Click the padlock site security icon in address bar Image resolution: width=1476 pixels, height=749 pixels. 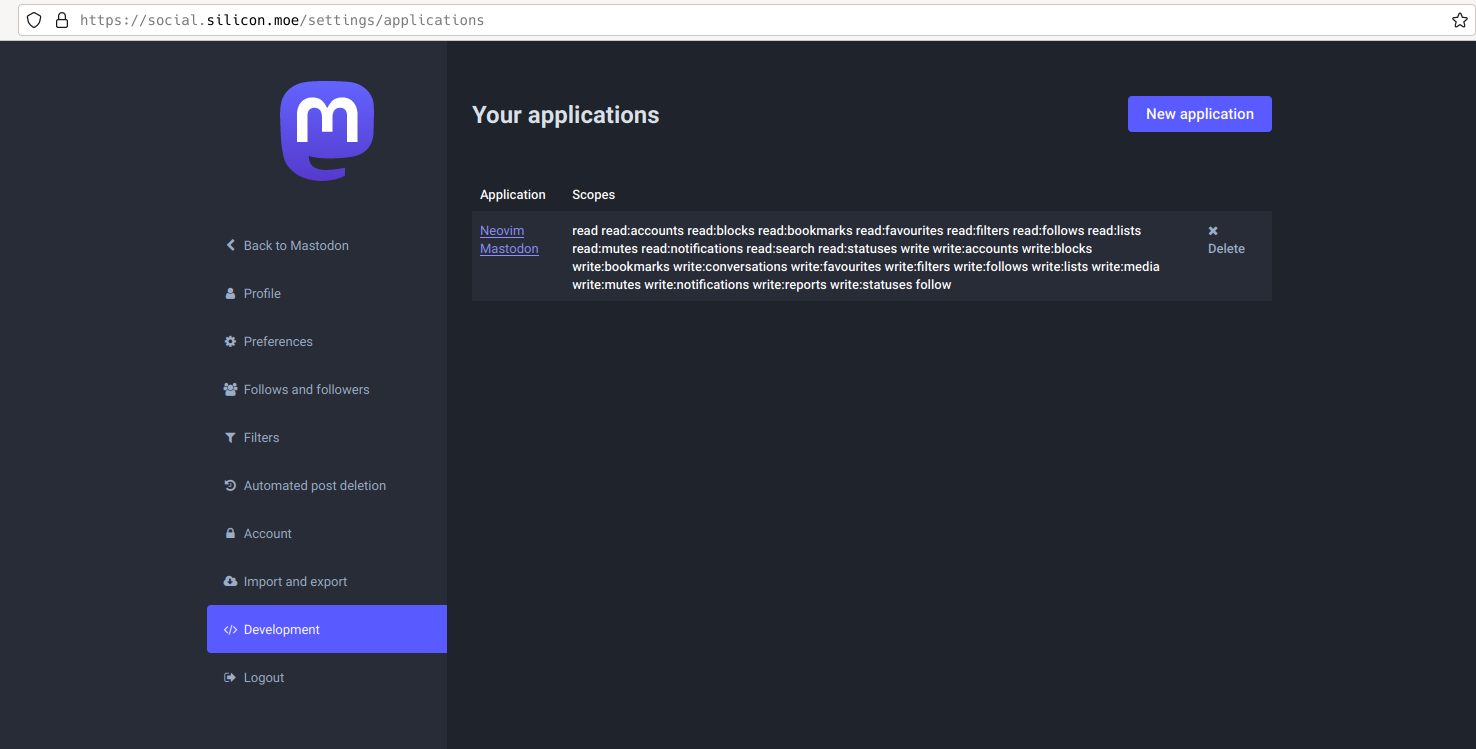pos(62,20)
